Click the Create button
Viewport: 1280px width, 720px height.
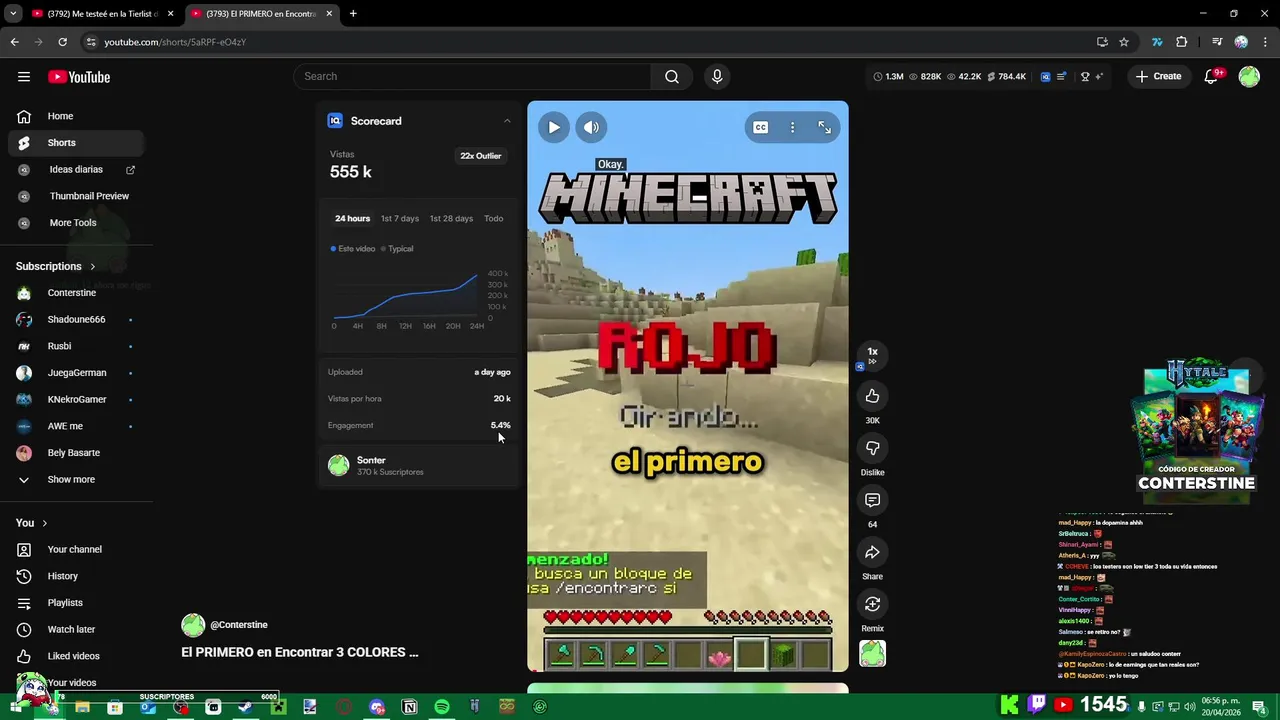(1158, 76)
